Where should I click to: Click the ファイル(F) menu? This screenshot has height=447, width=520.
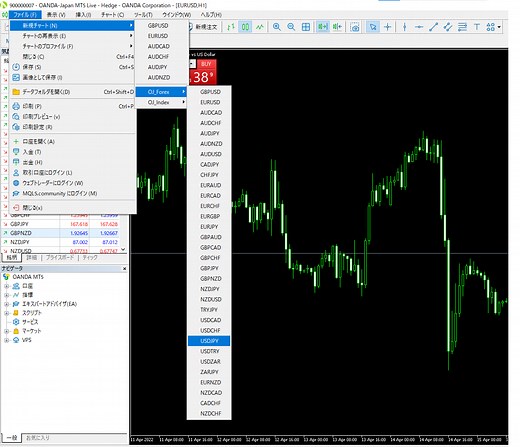click(25, 15)
